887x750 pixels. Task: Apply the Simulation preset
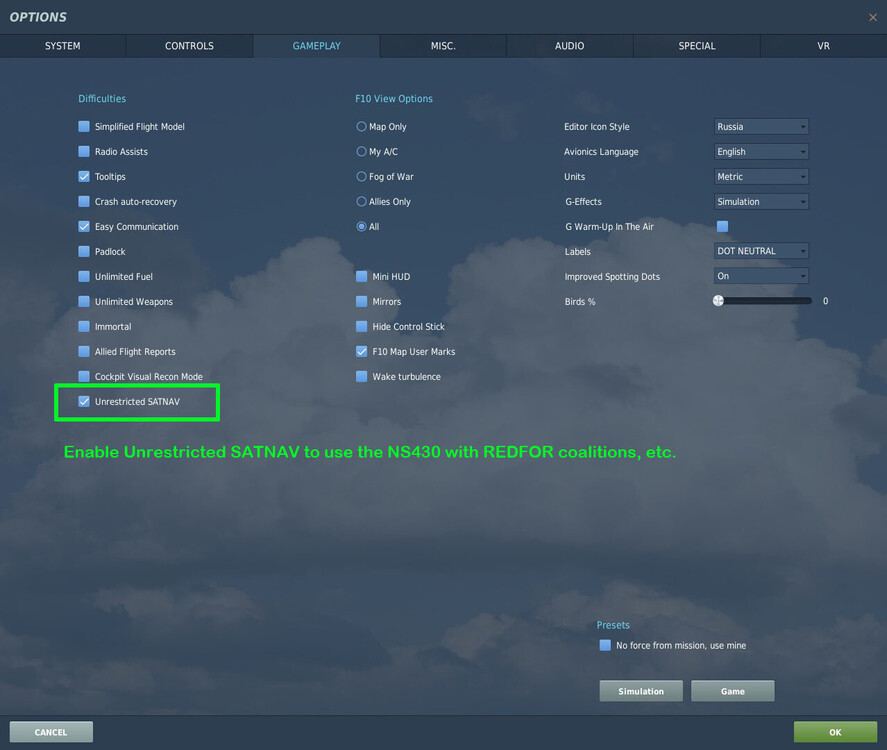[x=641, y=691]
